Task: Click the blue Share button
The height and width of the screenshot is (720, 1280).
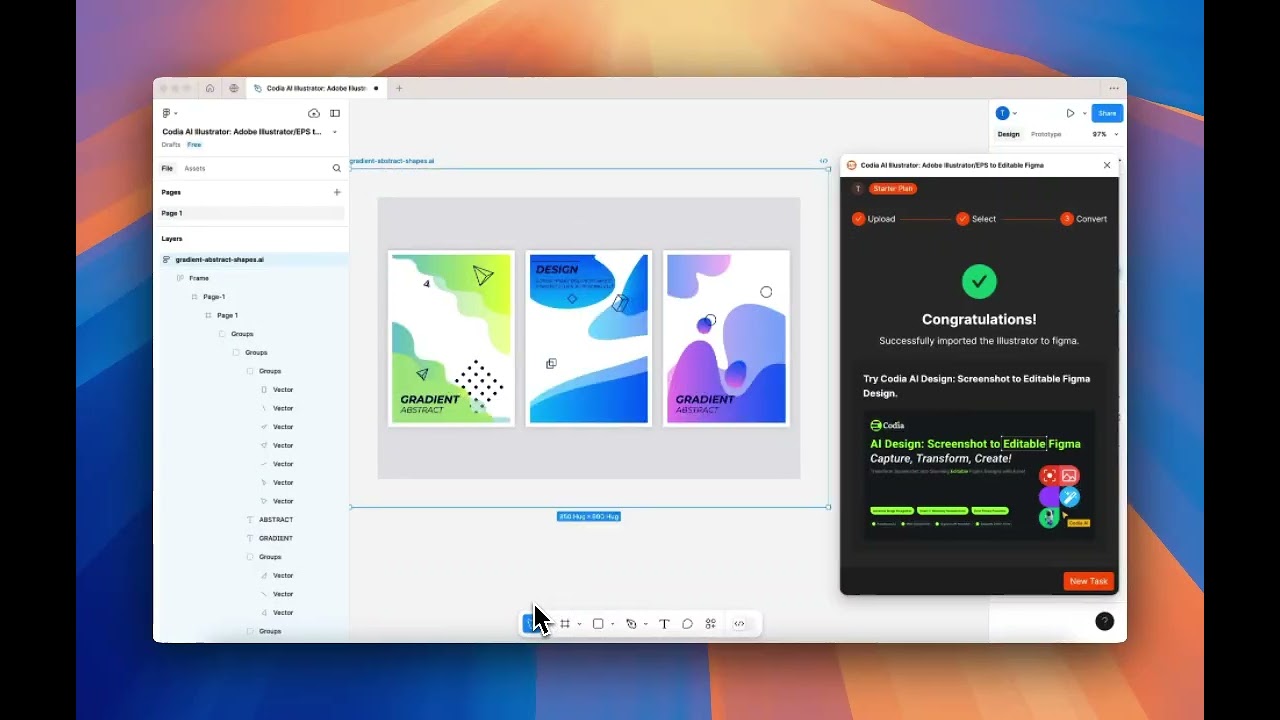Action: pyautogui.click(x=1107, y=113)
